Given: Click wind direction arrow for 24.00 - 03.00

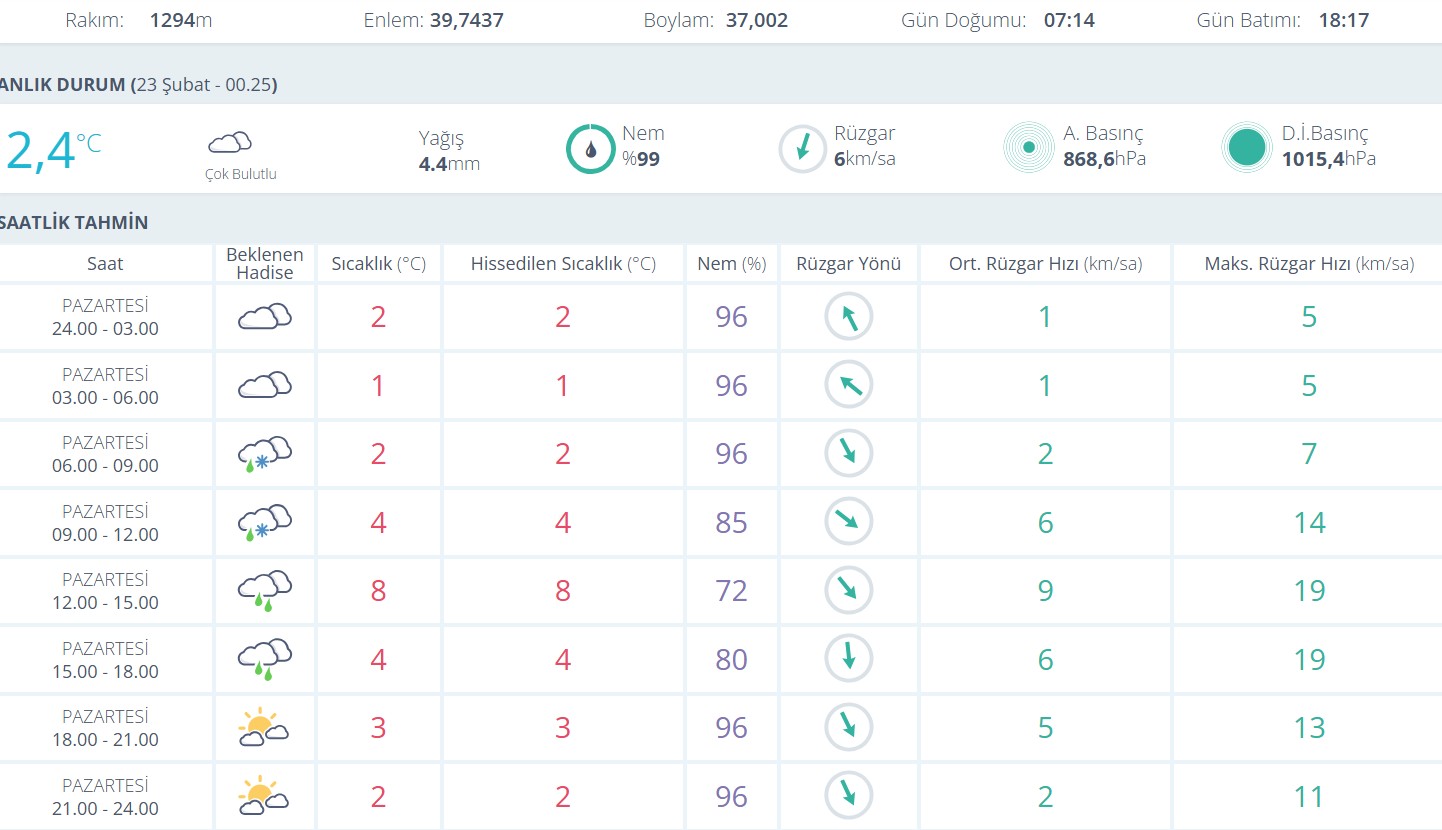Looking at the screenshot, I should click(x=848, y=317).
